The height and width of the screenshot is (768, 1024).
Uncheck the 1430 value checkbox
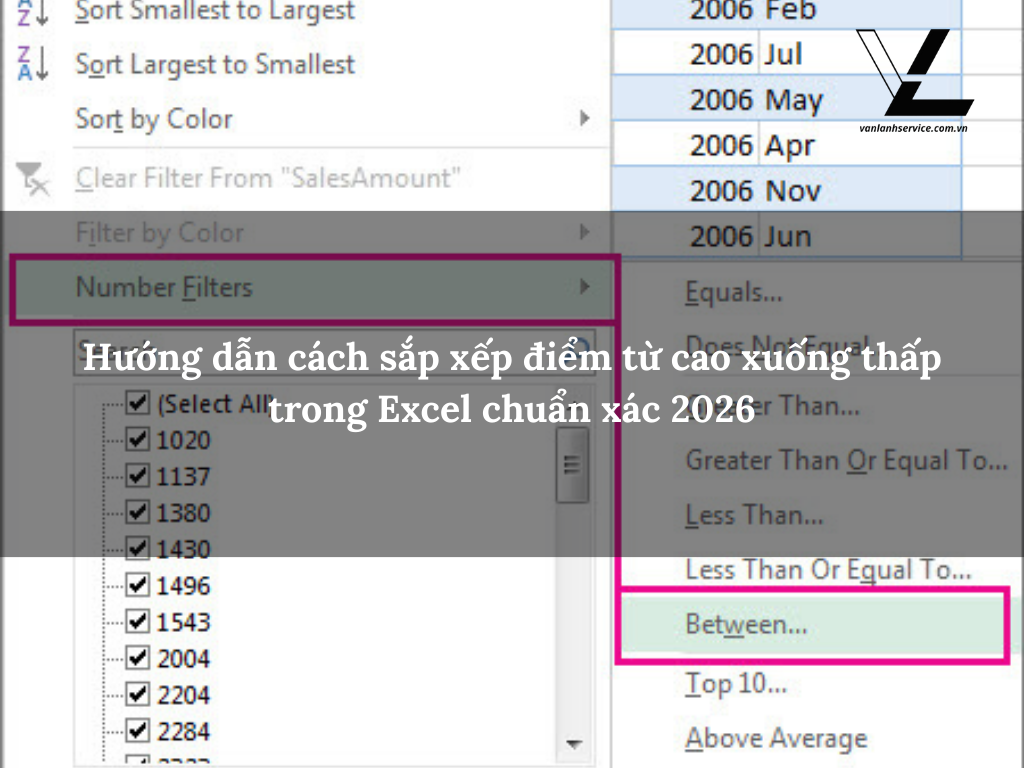tap(138, 548)
